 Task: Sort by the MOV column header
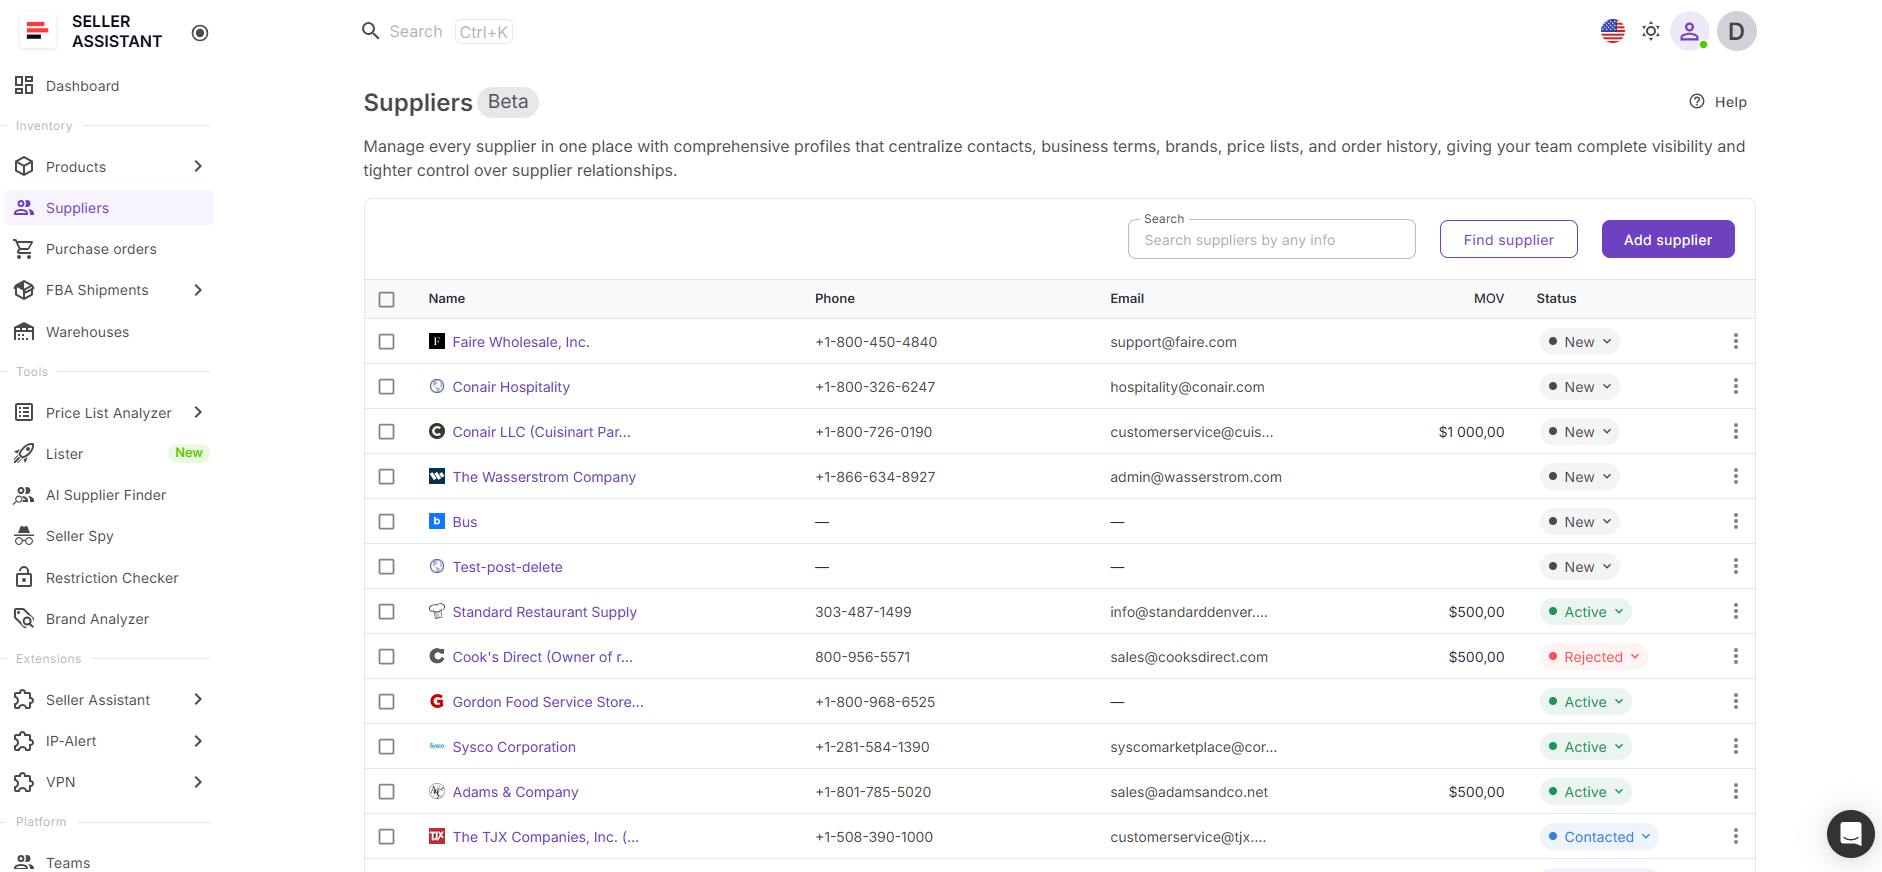pyautogui.click(x=1489, y=299)
